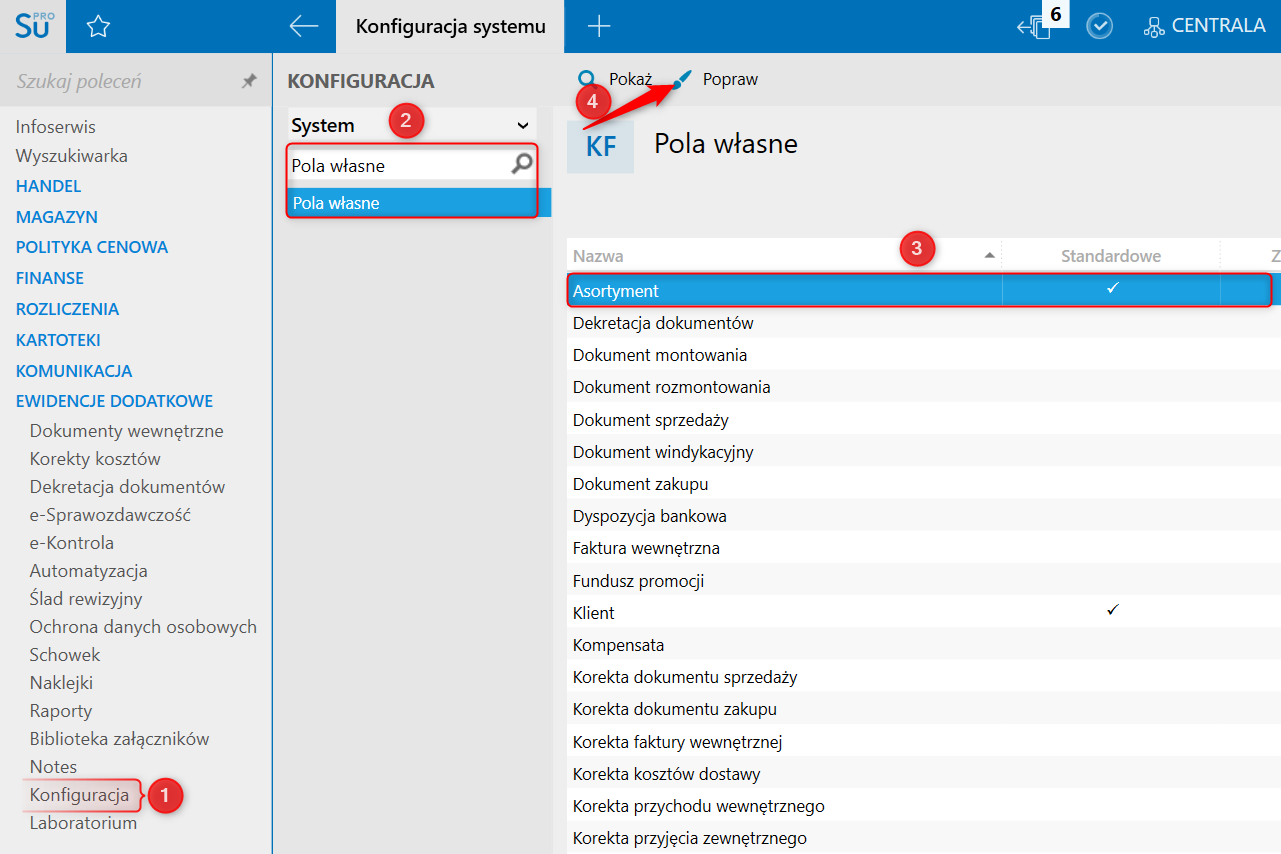Image resolution: width=1281 pixels, height=854 pixels.
Task: Open favorites with the star icon
Action: (98, 27)
